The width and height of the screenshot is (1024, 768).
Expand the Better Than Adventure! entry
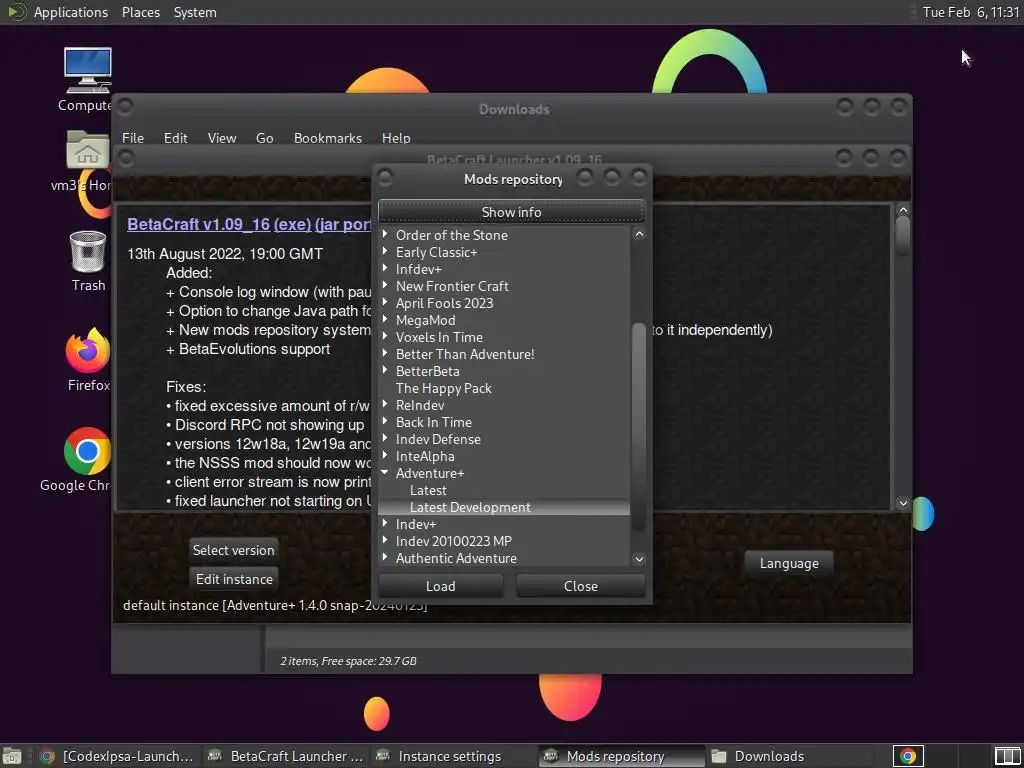(385, 353)
